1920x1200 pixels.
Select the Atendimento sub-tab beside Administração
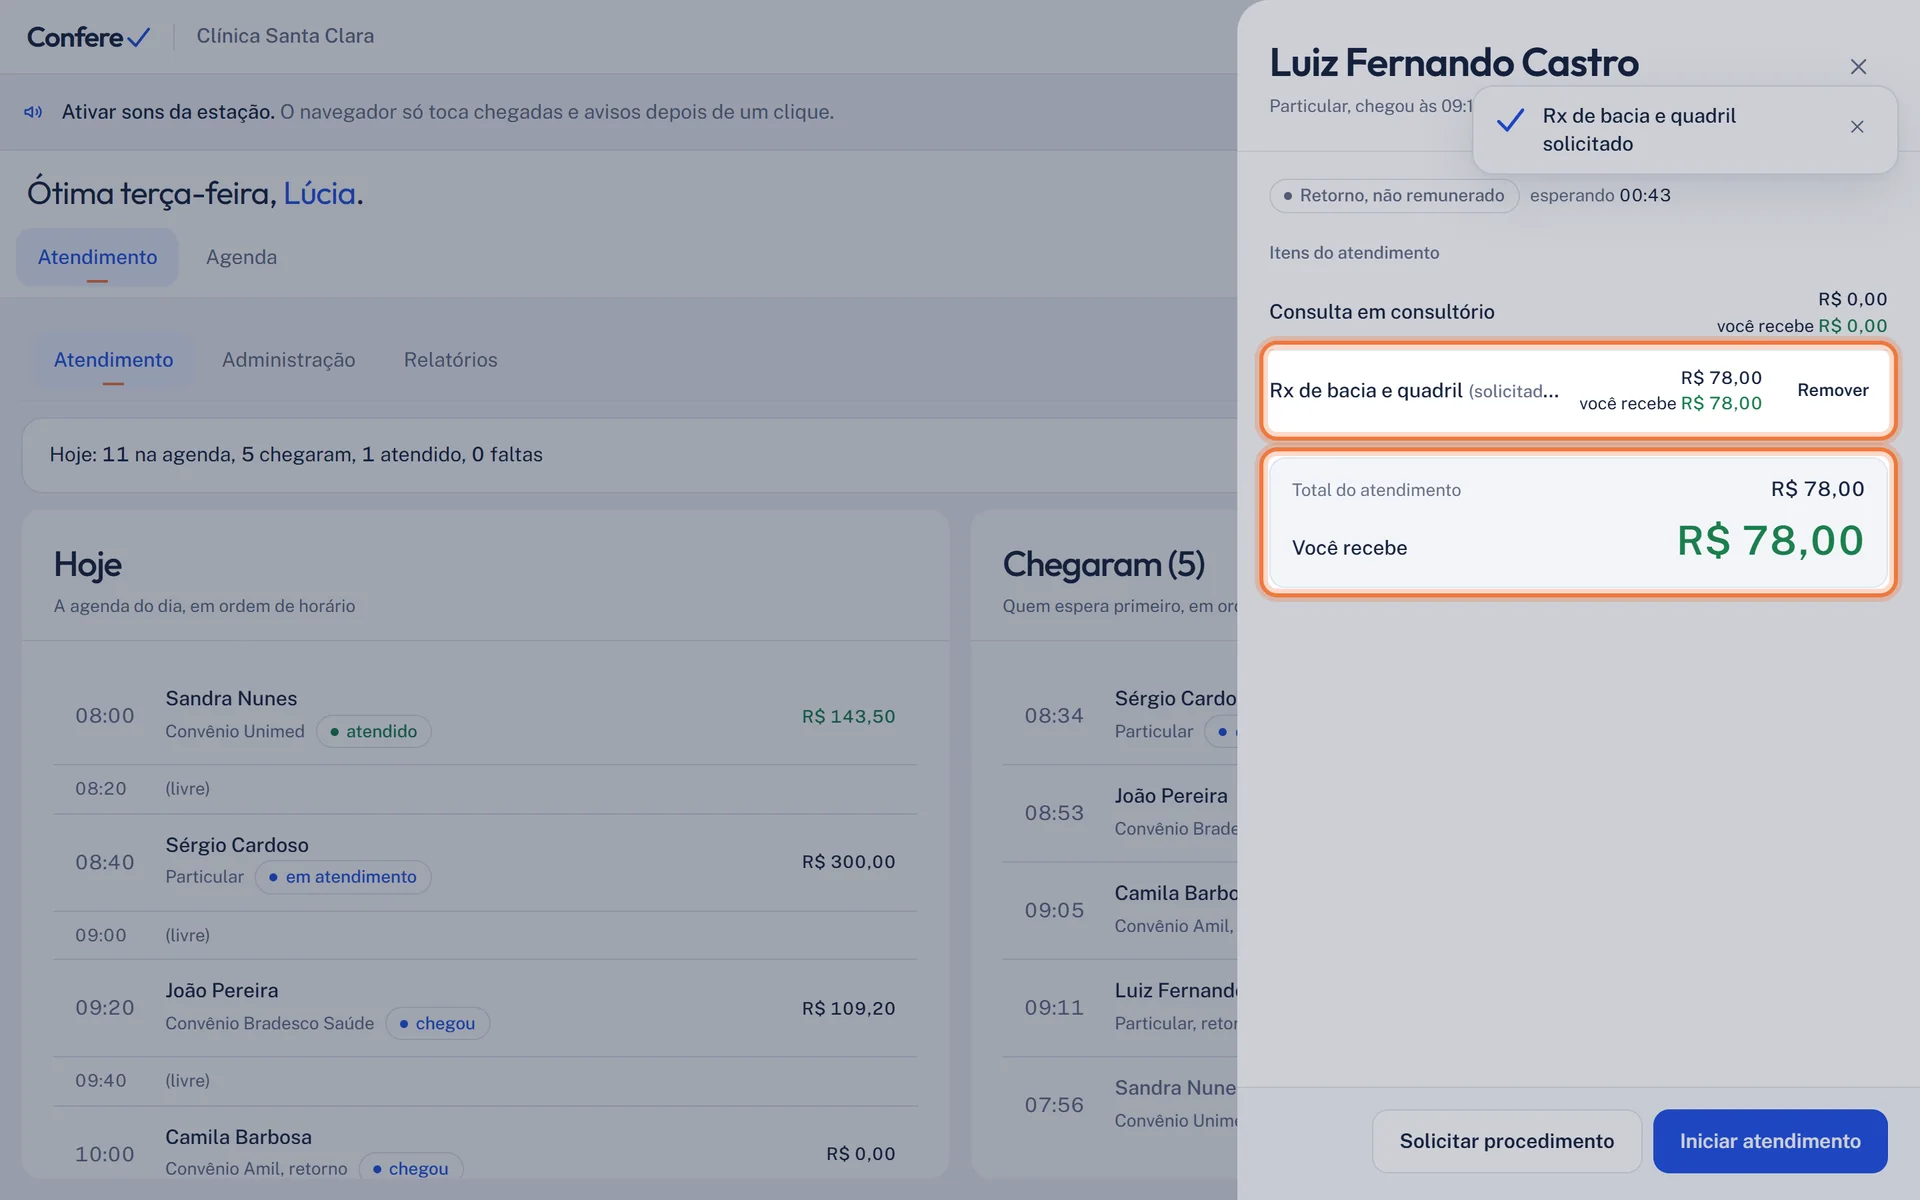[x=113, y=360]
